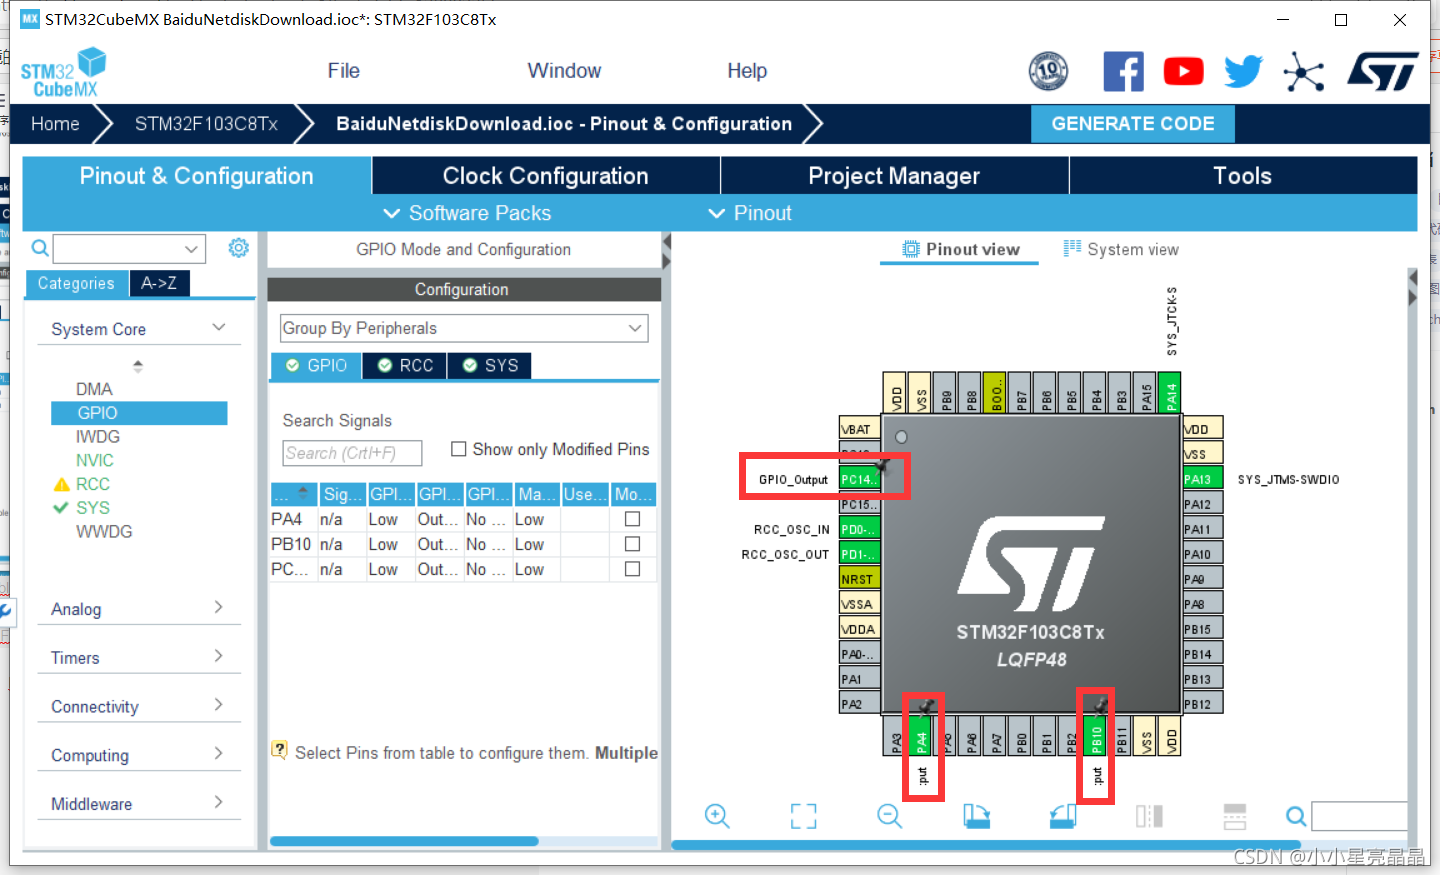Open the Pinout dropdown menu
This screenshot has height=875, width=1440.
pos(749,213)
